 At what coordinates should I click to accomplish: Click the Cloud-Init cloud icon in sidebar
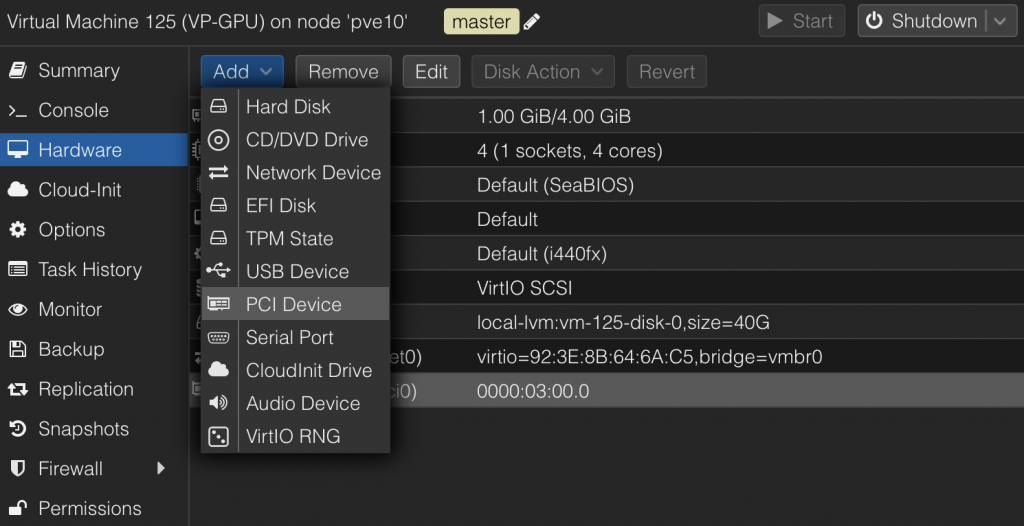pyautogui.click(x=18, y=190)
